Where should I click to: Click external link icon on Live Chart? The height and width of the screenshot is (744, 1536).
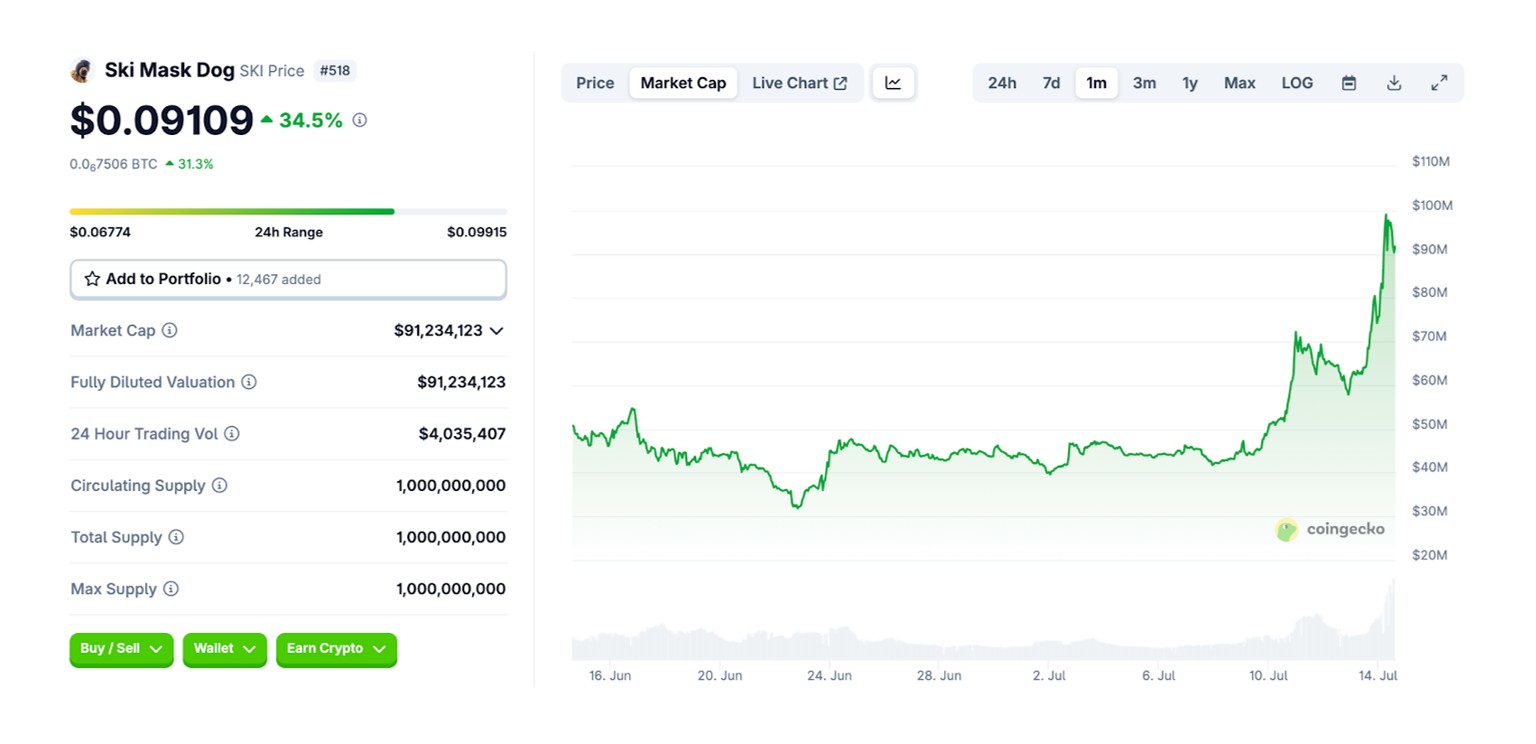[841, 83]
